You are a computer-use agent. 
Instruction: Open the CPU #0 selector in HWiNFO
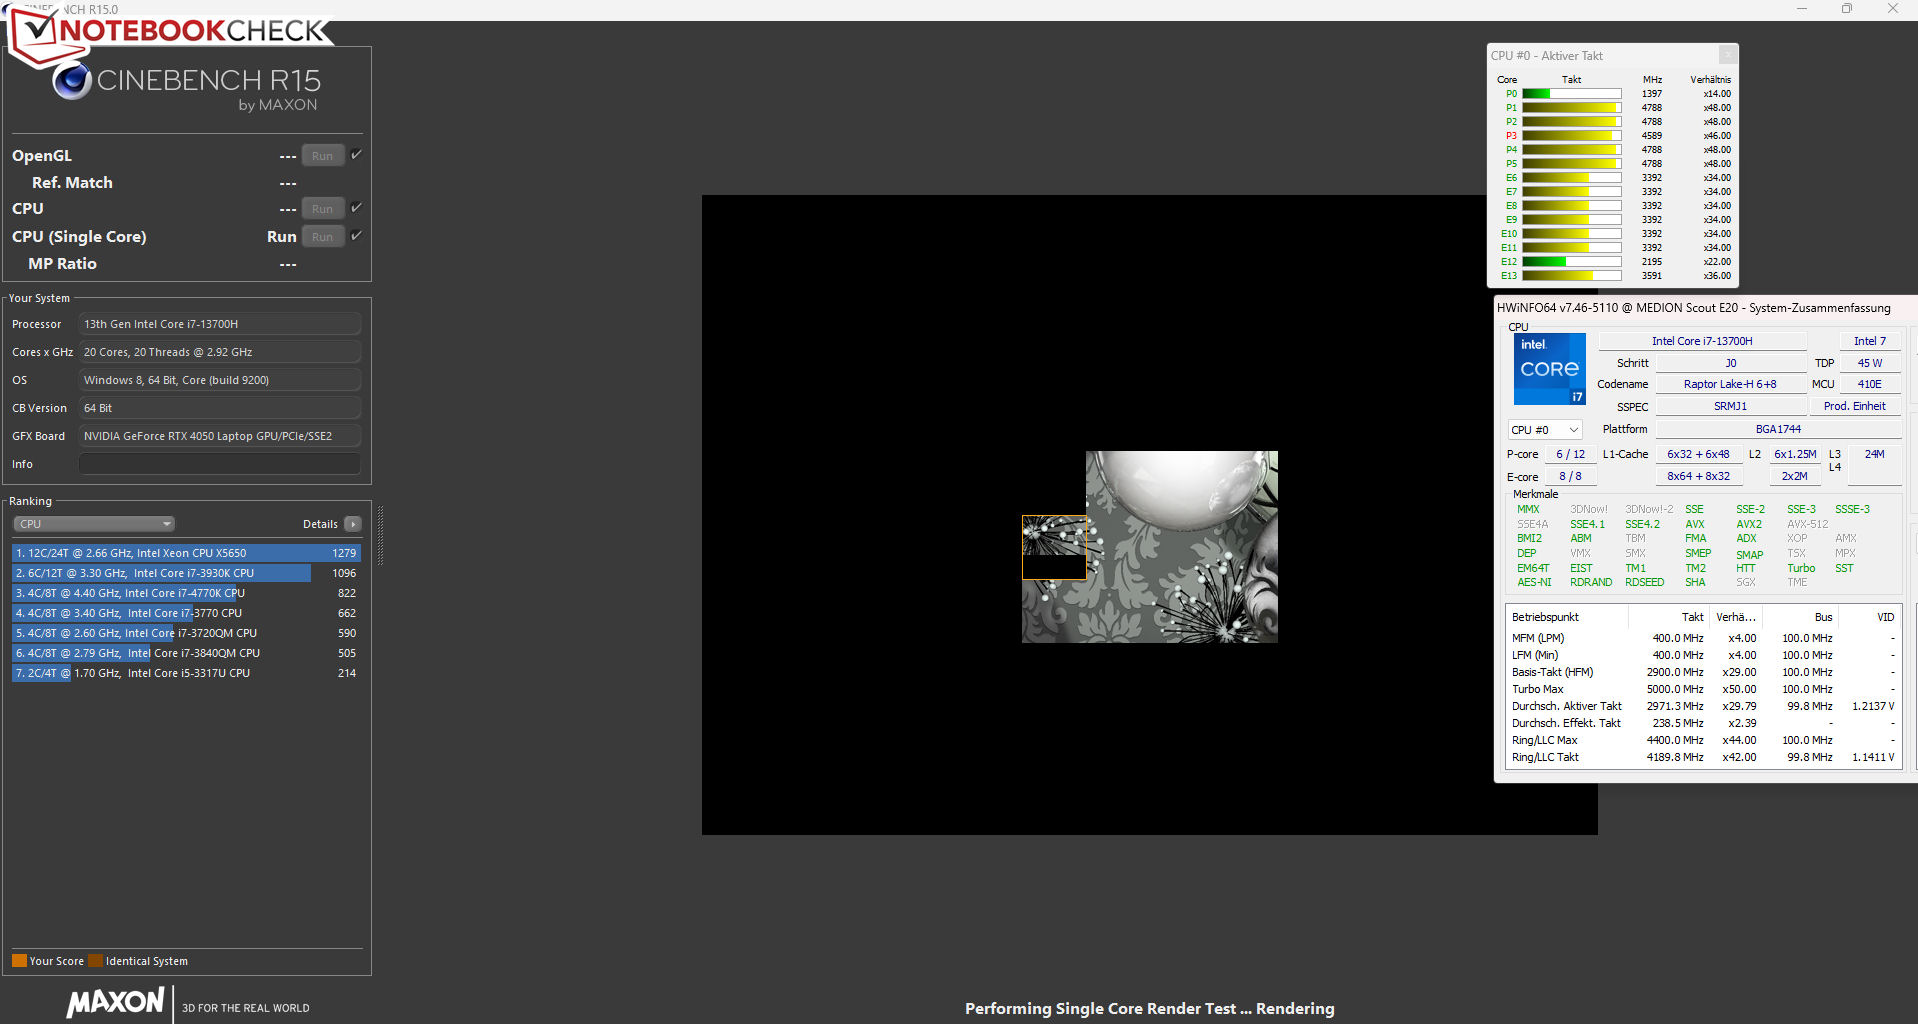pyautogui.click(x=1545, y=430)
